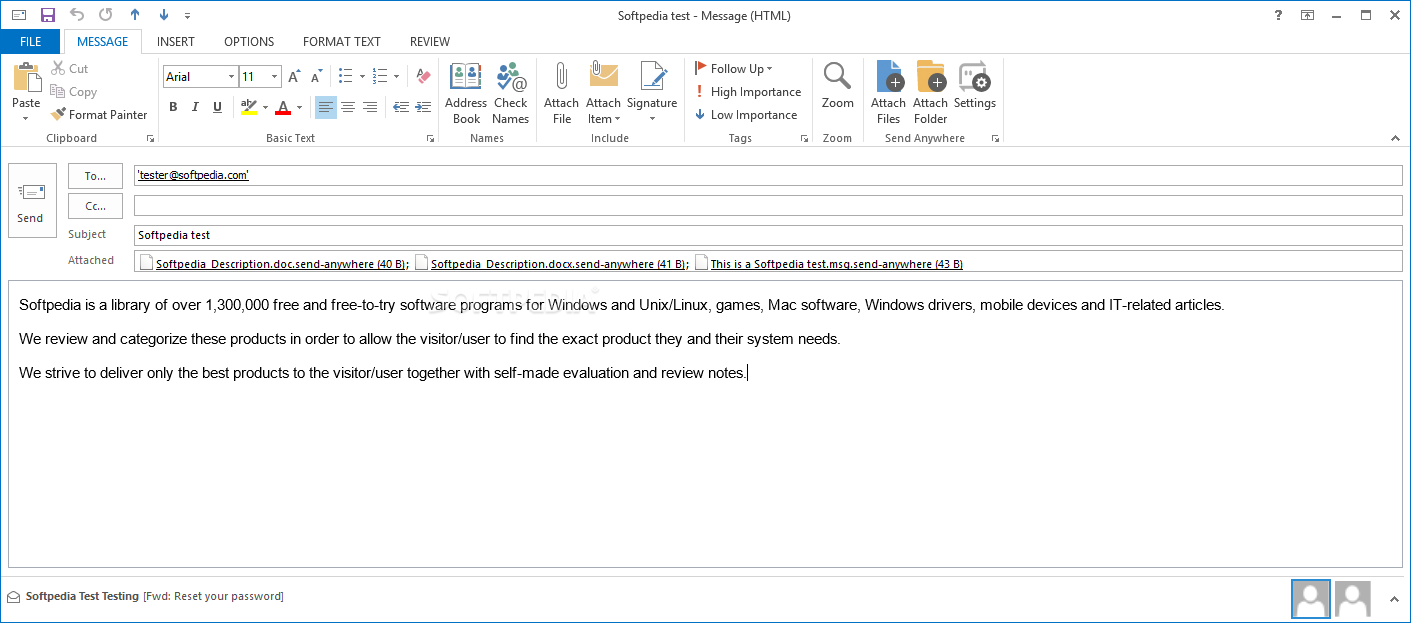Open the Arial font name dropdown
The image size is (1411, 623).
[232, 77]
